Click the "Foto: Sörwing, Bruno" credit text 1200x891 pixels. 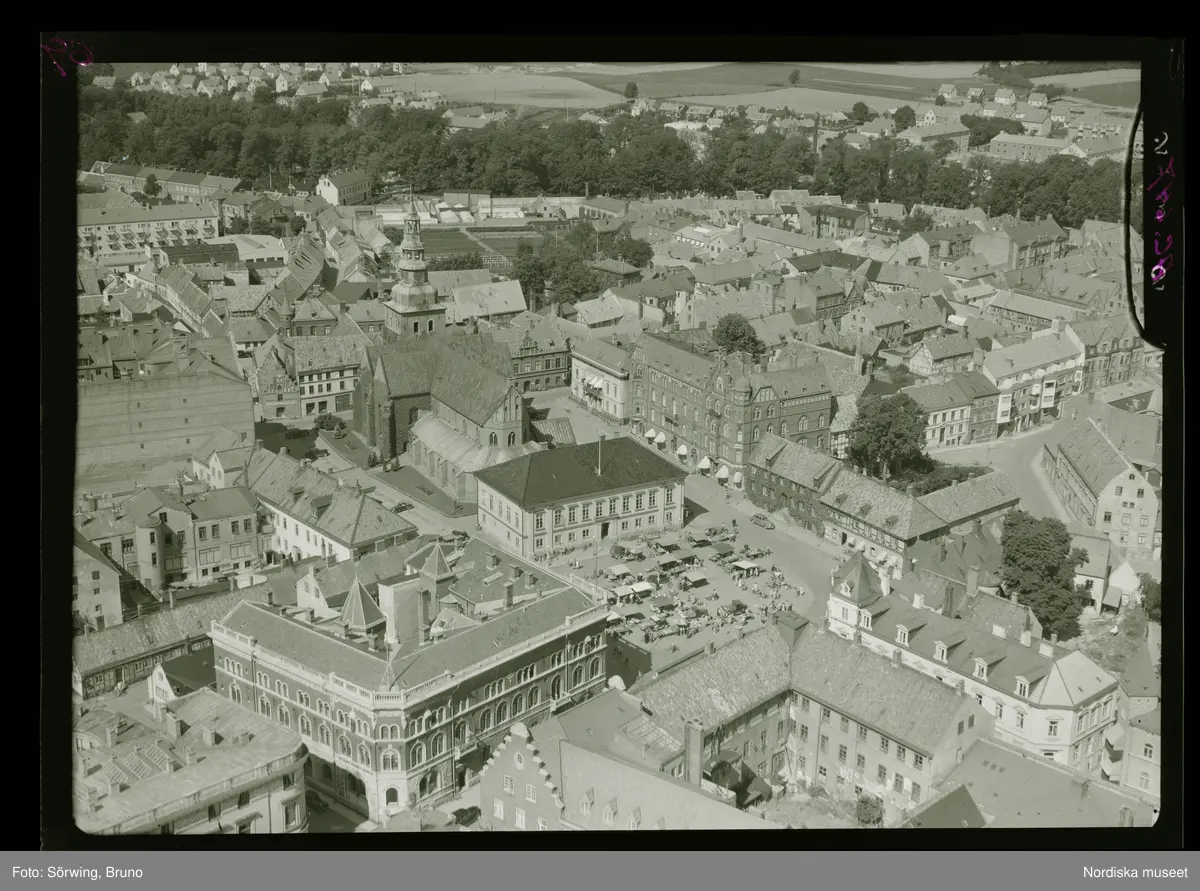pyautogui.click(x=76, y=872)
